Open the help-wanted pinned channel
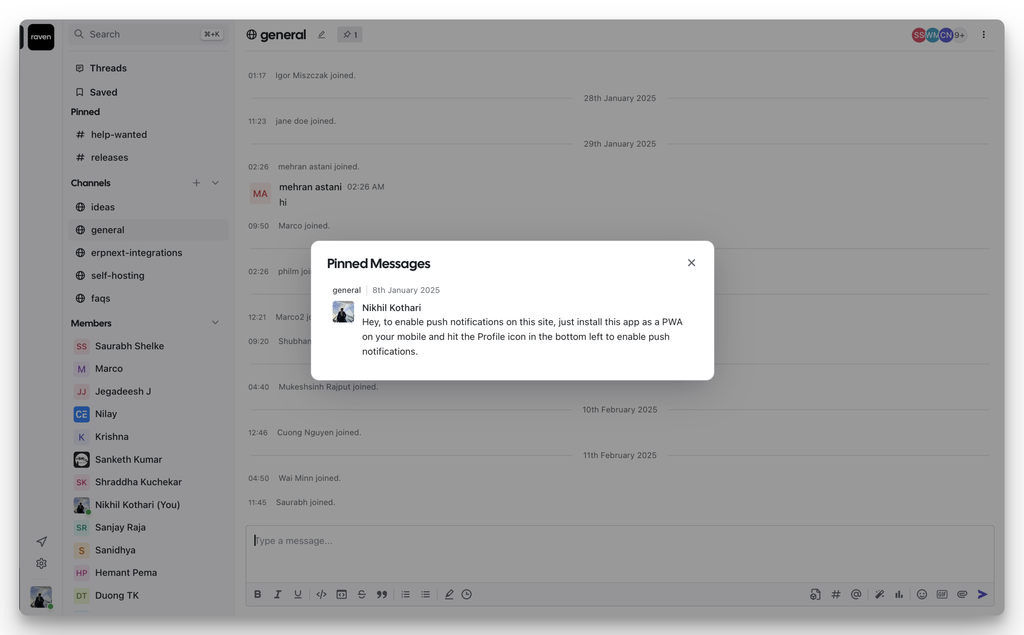 (118, 134)
